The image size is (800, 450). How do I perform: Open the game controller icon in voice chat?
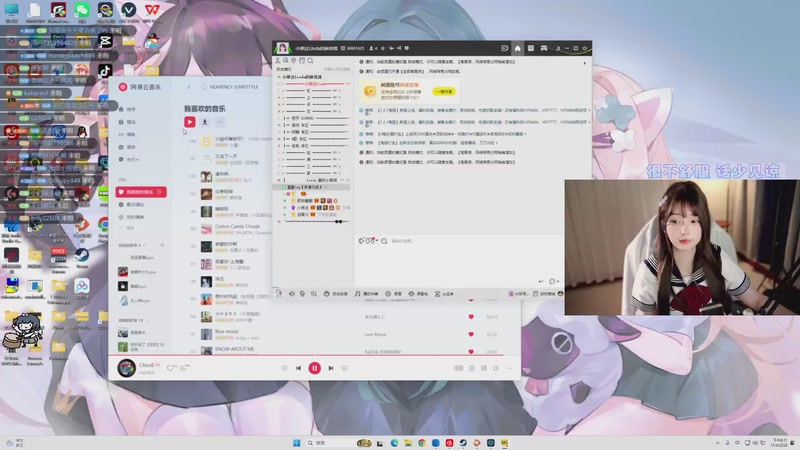(544, 48)
